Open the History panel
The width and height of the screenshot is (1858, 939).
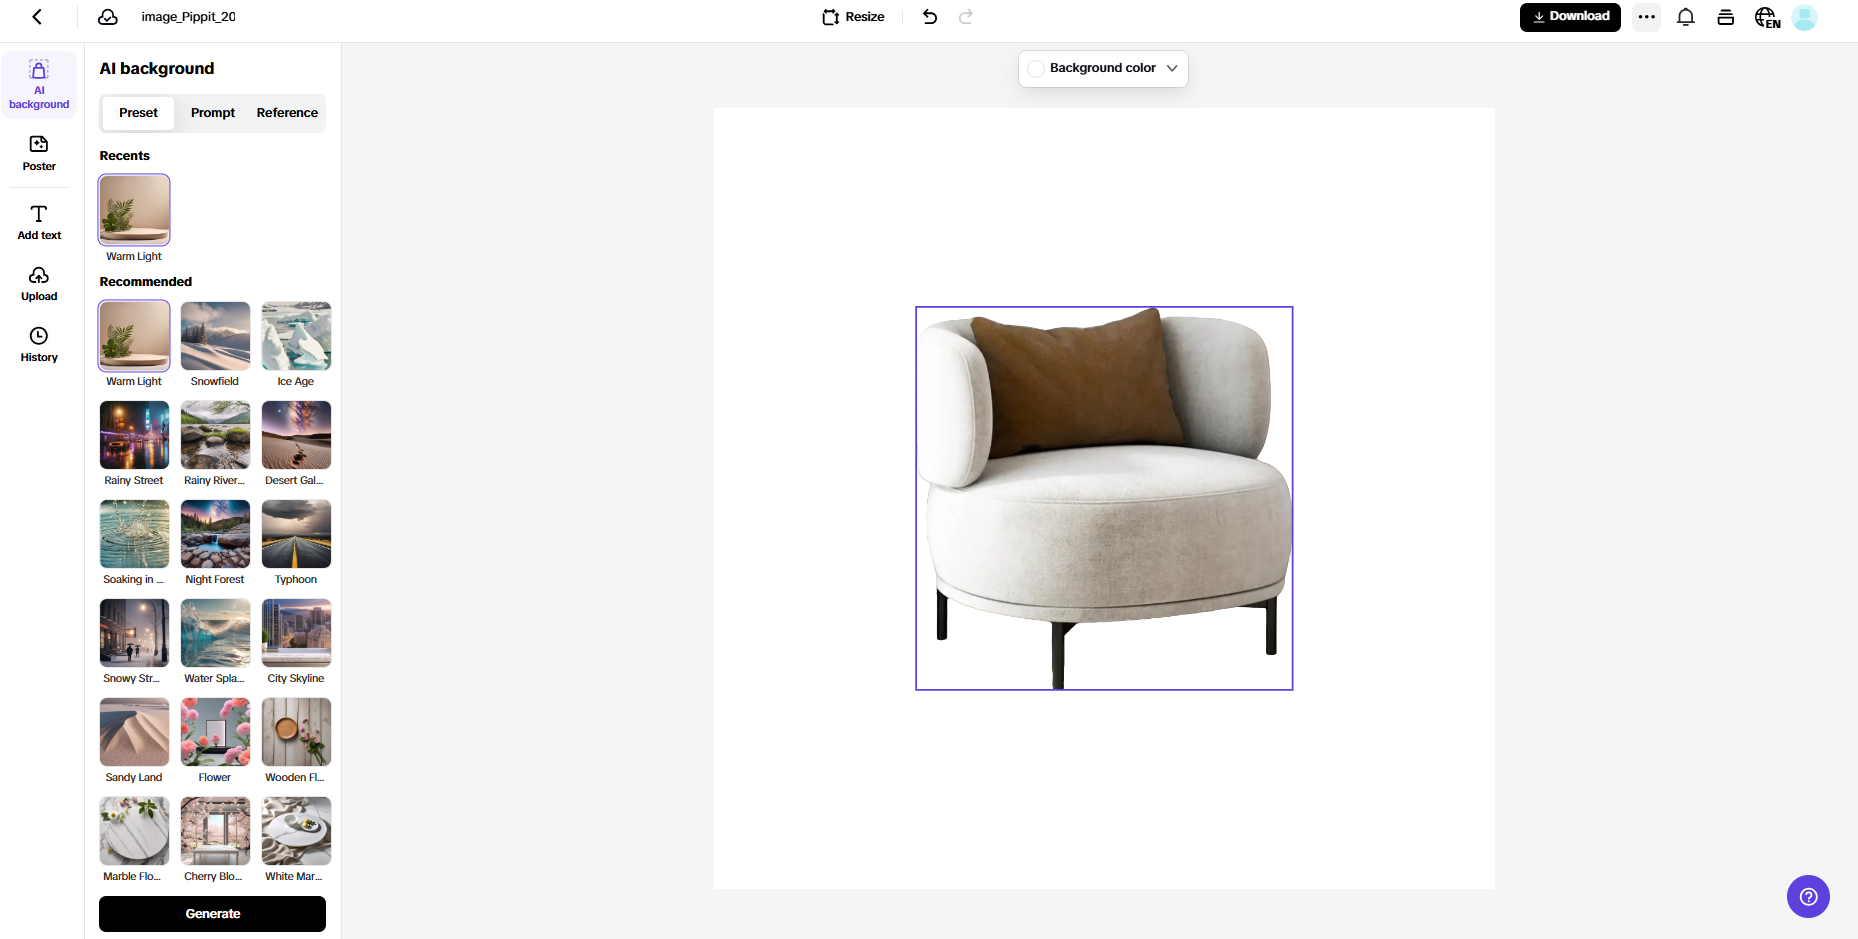39,345
